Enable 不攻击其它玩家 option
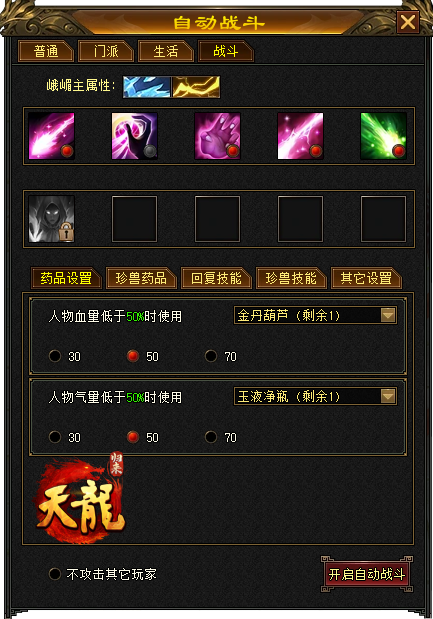 [55, 574]
